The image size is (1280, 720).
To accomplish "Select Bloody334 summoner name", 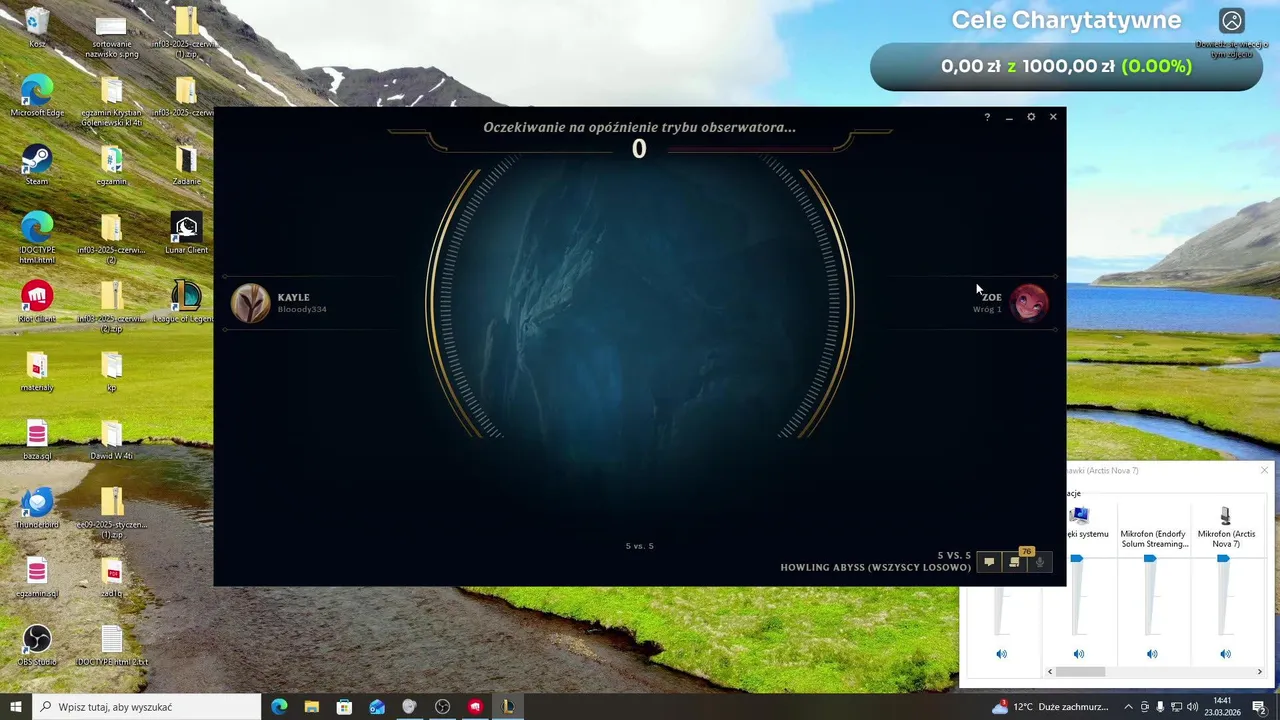I will tap(302, 309).
